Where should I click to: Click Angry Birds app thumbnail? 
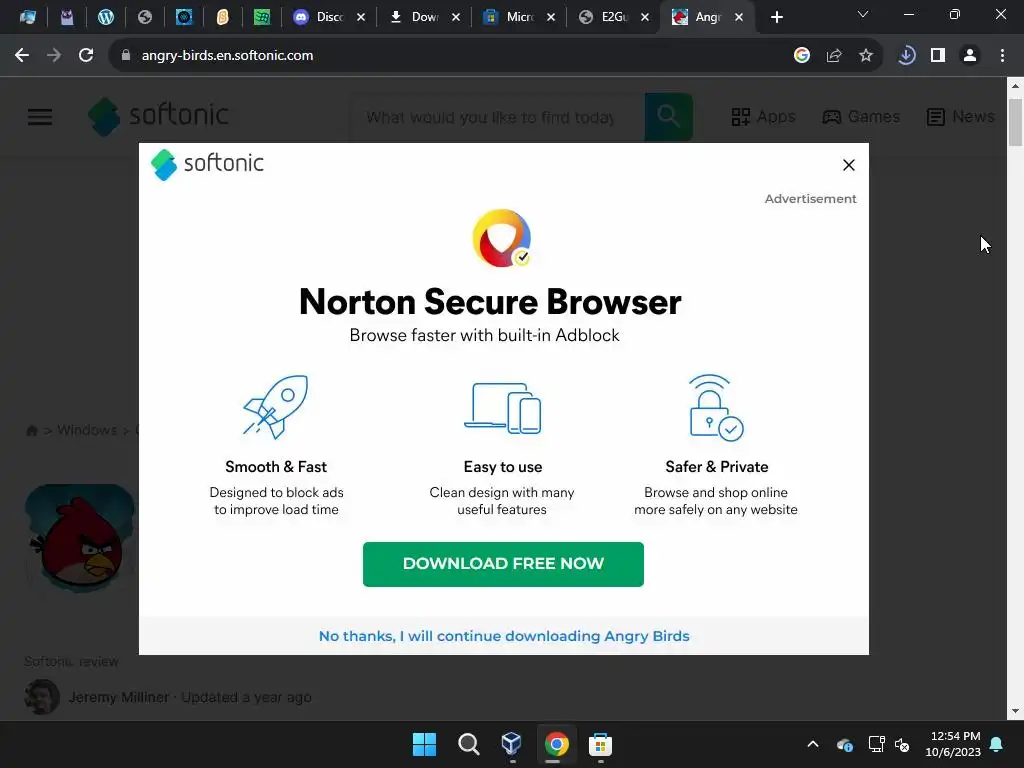tap(80, 538)
